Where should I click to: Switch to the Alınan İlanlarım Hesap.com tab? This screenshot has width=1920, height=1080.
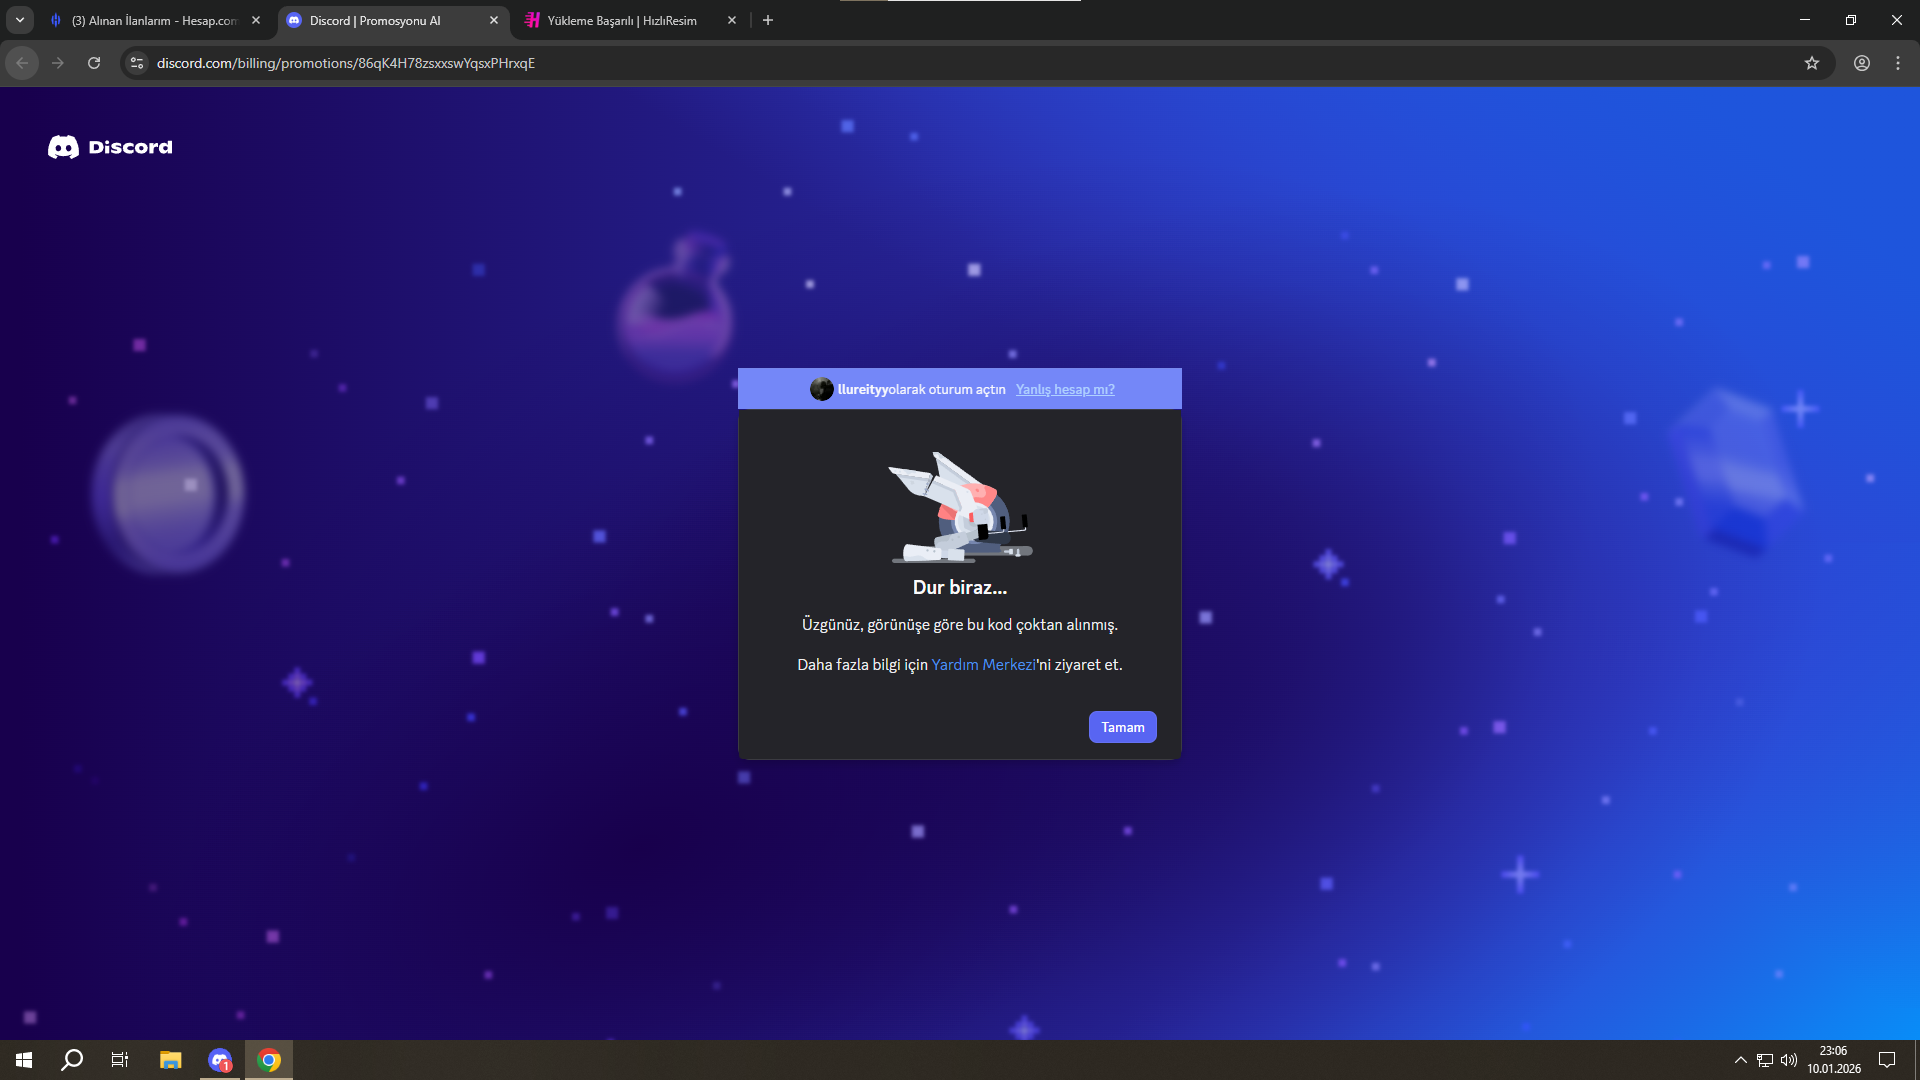[x=155, y=20]
